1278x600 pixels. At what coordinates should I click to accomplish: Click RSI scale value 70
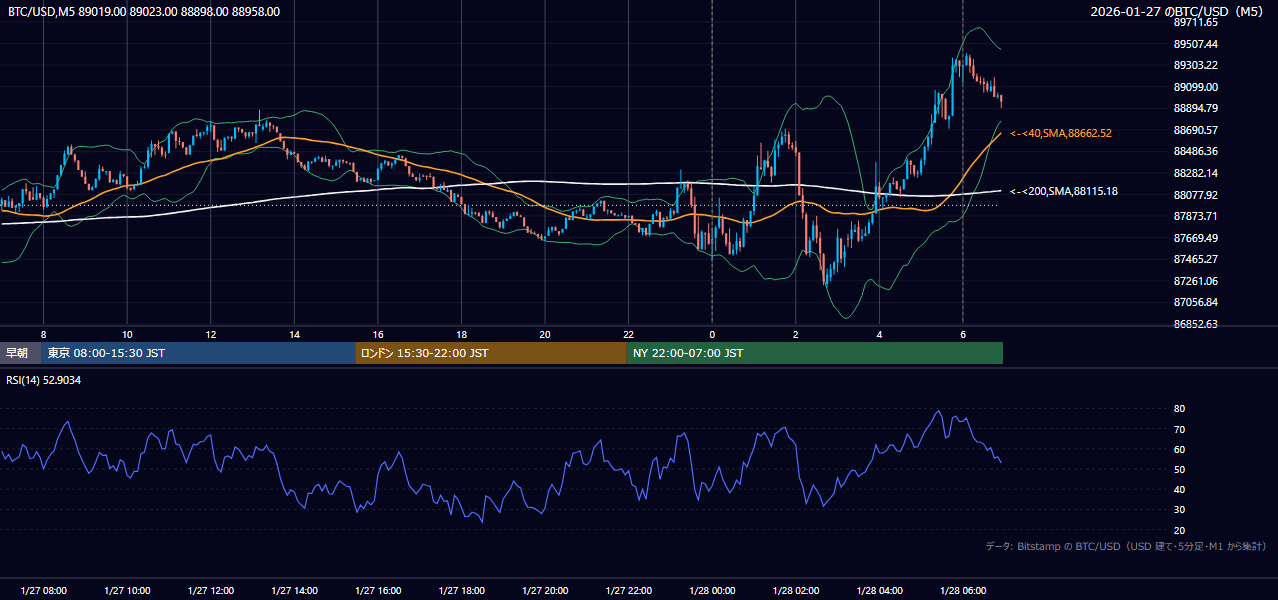pos(1179,429)
